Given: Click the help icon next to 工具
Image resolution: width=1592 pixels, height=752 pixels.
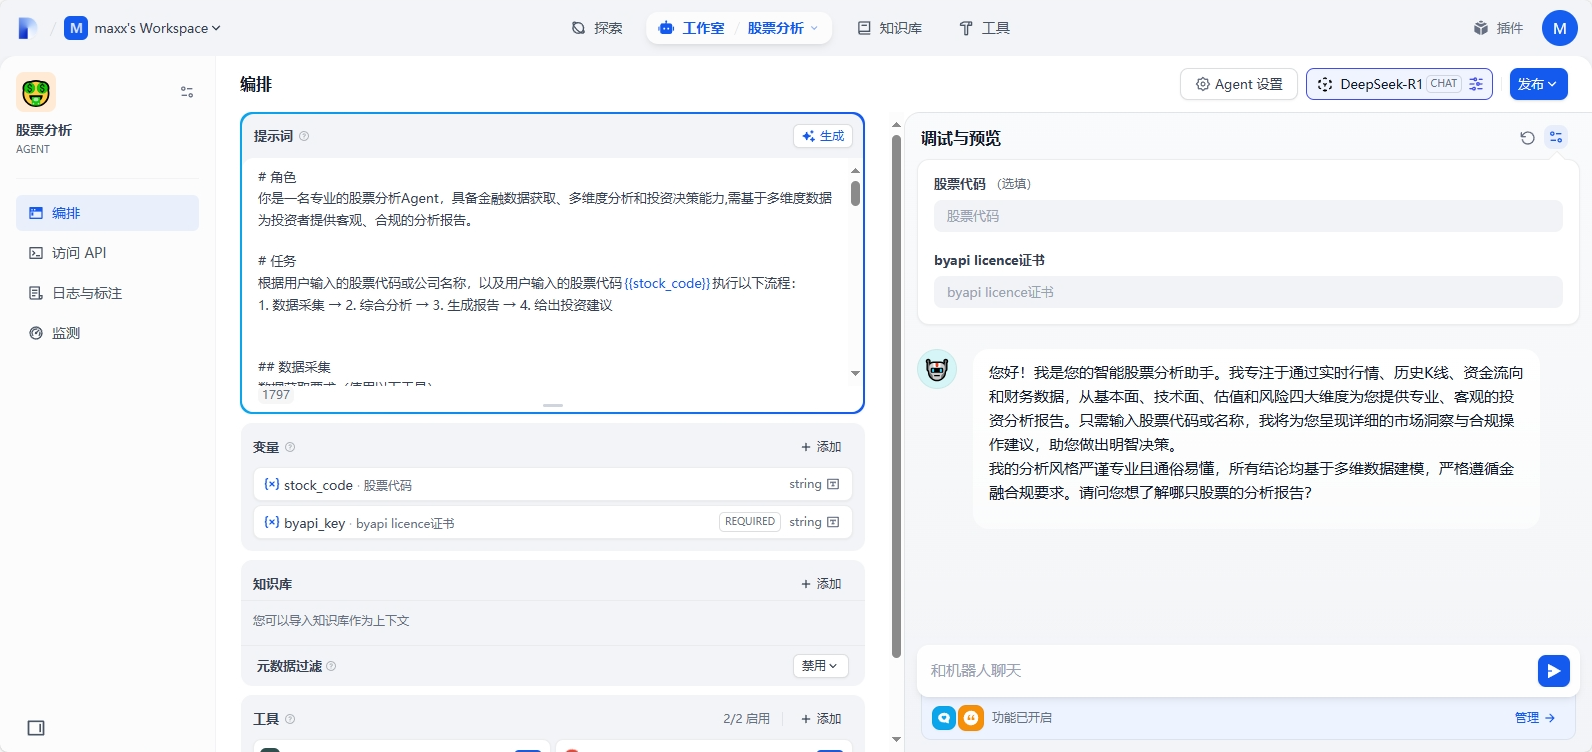Looking at the screenshot, I should (290, 719).
